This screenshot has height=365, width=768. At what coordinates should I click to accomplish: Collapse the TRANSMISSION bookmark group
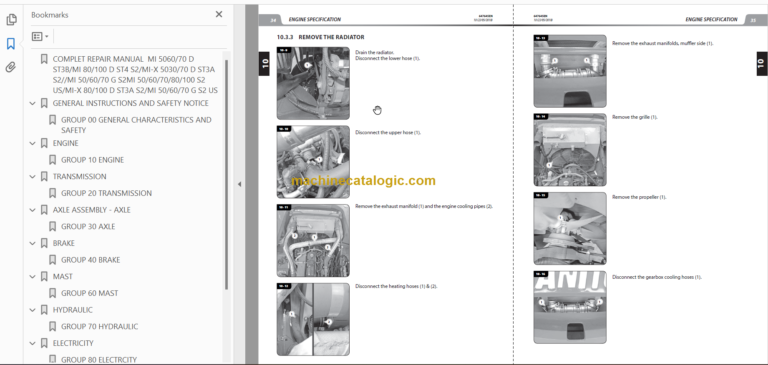click(33, 177)
